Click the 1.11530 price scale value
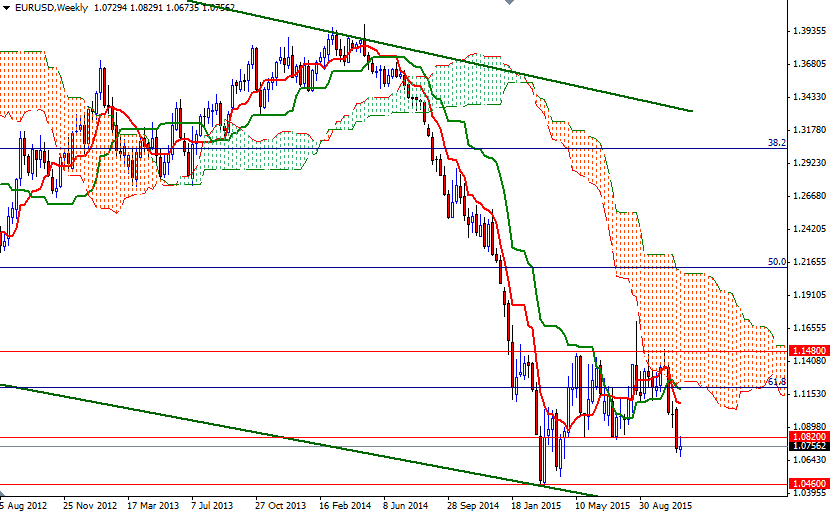The height and width of the screenshot is (512, 830). pyautogui.click(x=809, y=393)
